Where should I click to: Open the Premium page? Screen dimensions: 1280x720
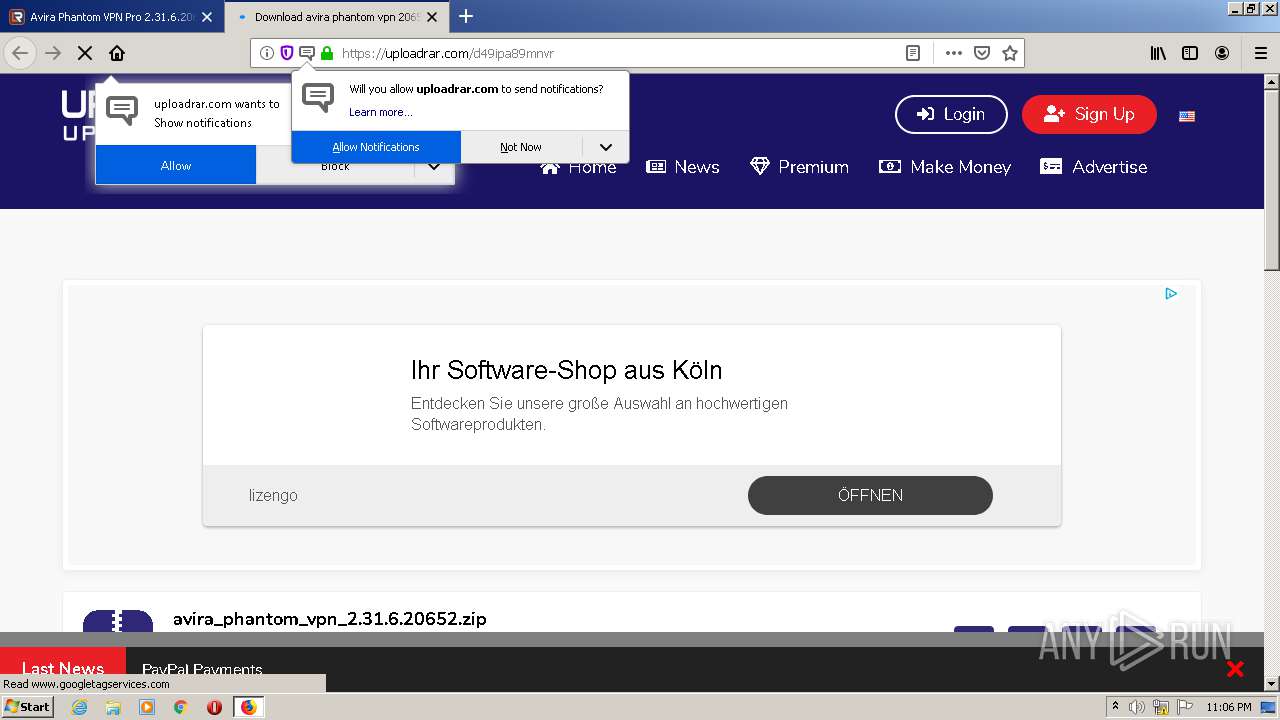799,167
